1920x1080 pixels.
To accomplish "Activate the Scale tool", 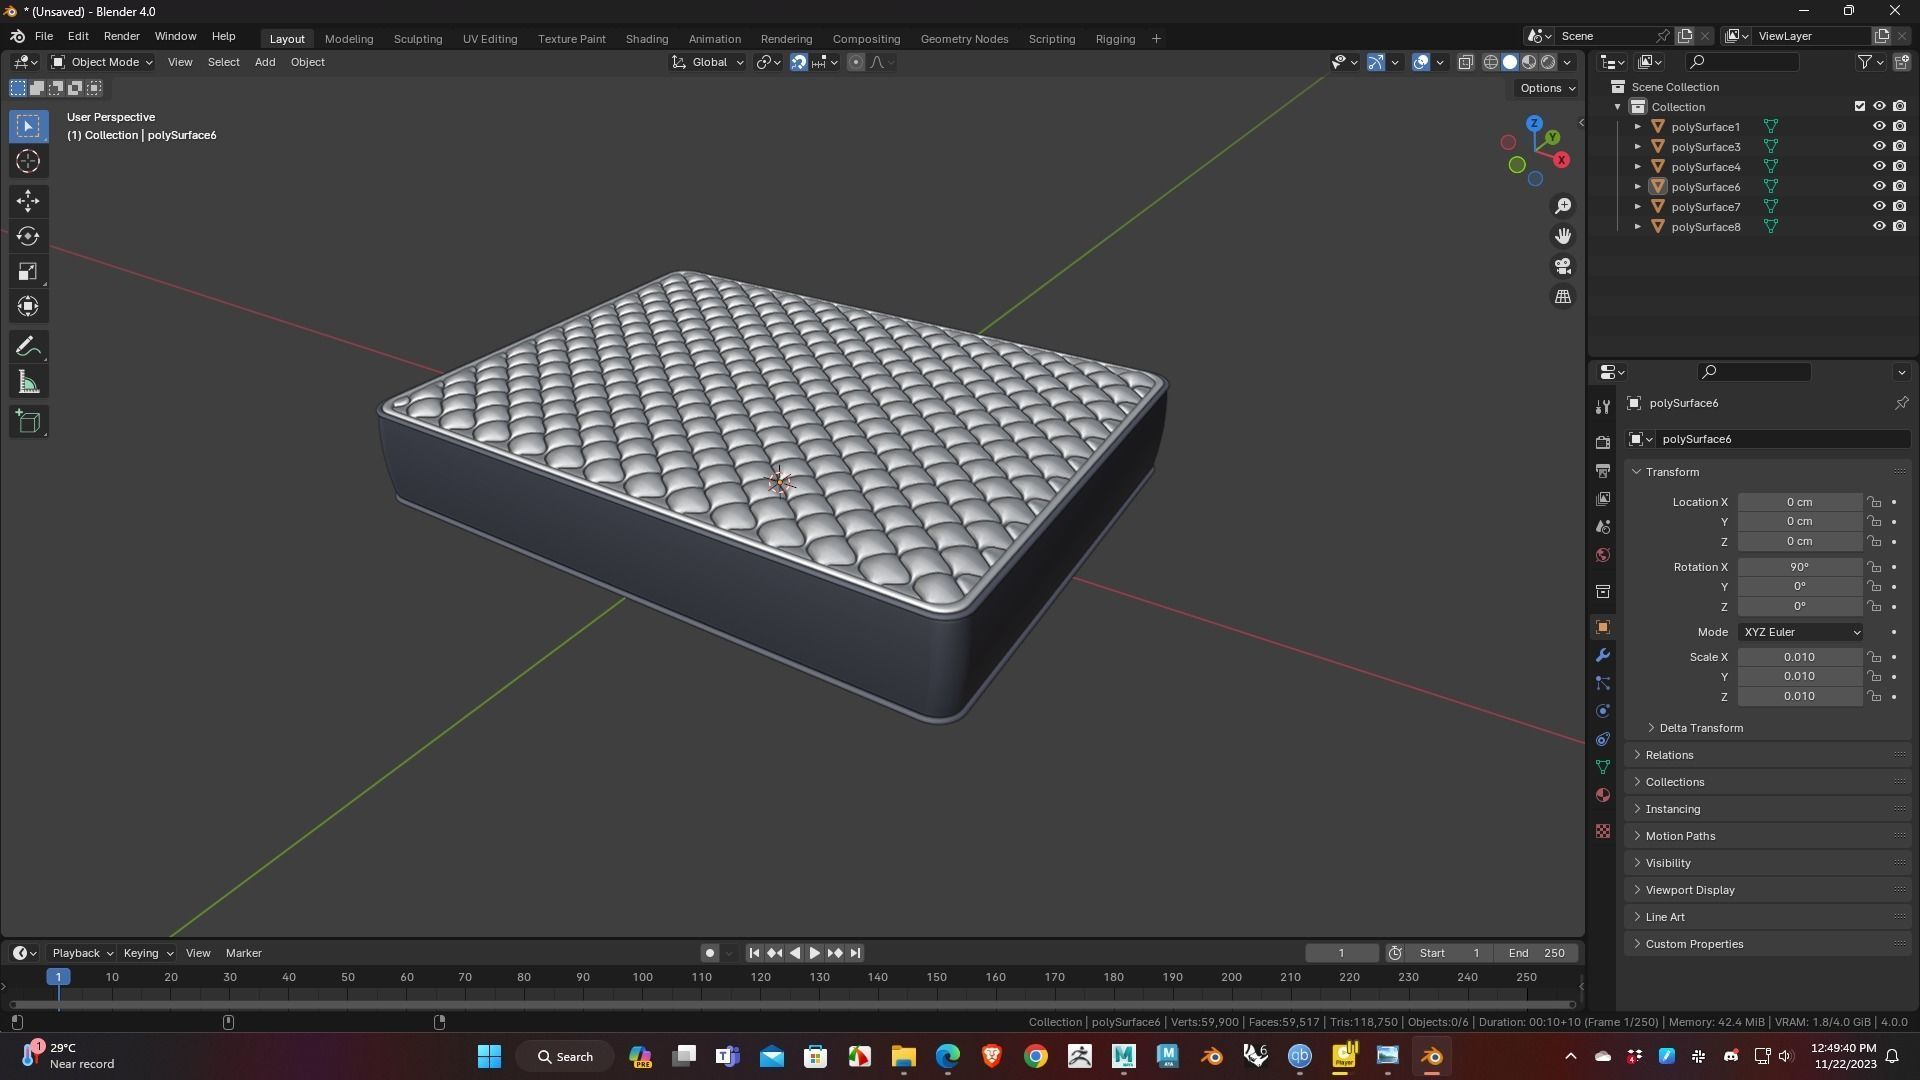I will point(28,271).
